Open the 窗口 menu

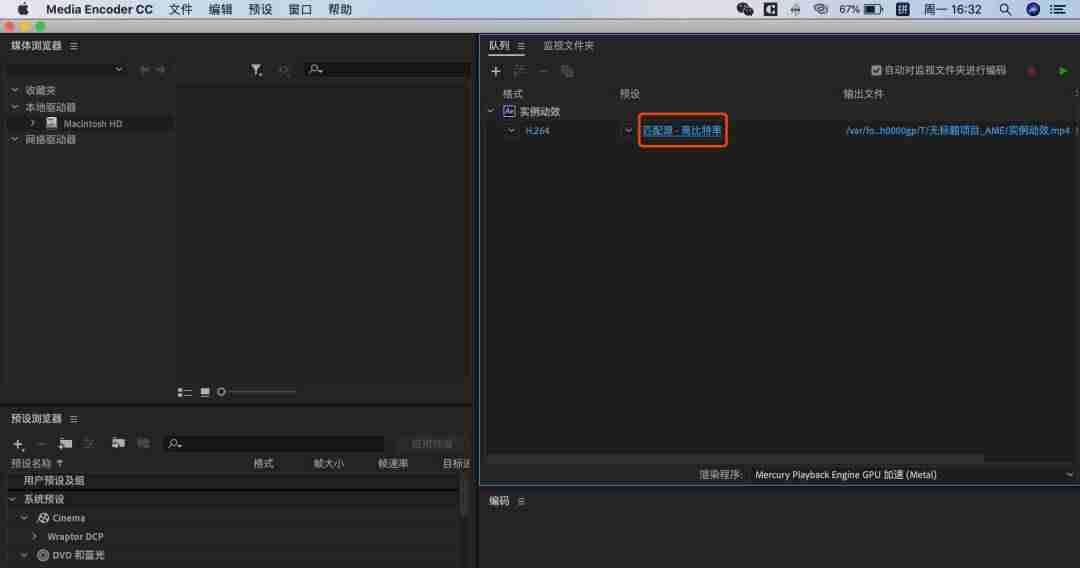point(300,10)
